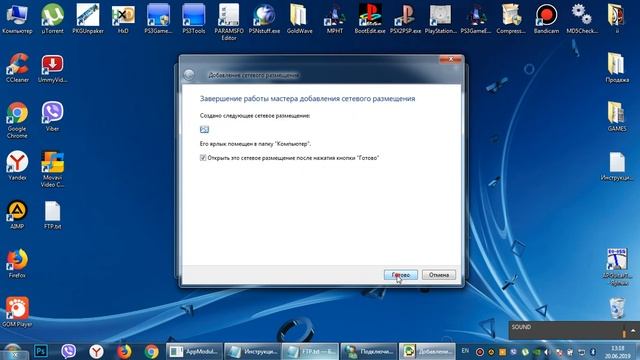Viewport: 640px width, 360px height.
Task: Open the PlayStation desktop shortcut
Action: click(440, 18)
